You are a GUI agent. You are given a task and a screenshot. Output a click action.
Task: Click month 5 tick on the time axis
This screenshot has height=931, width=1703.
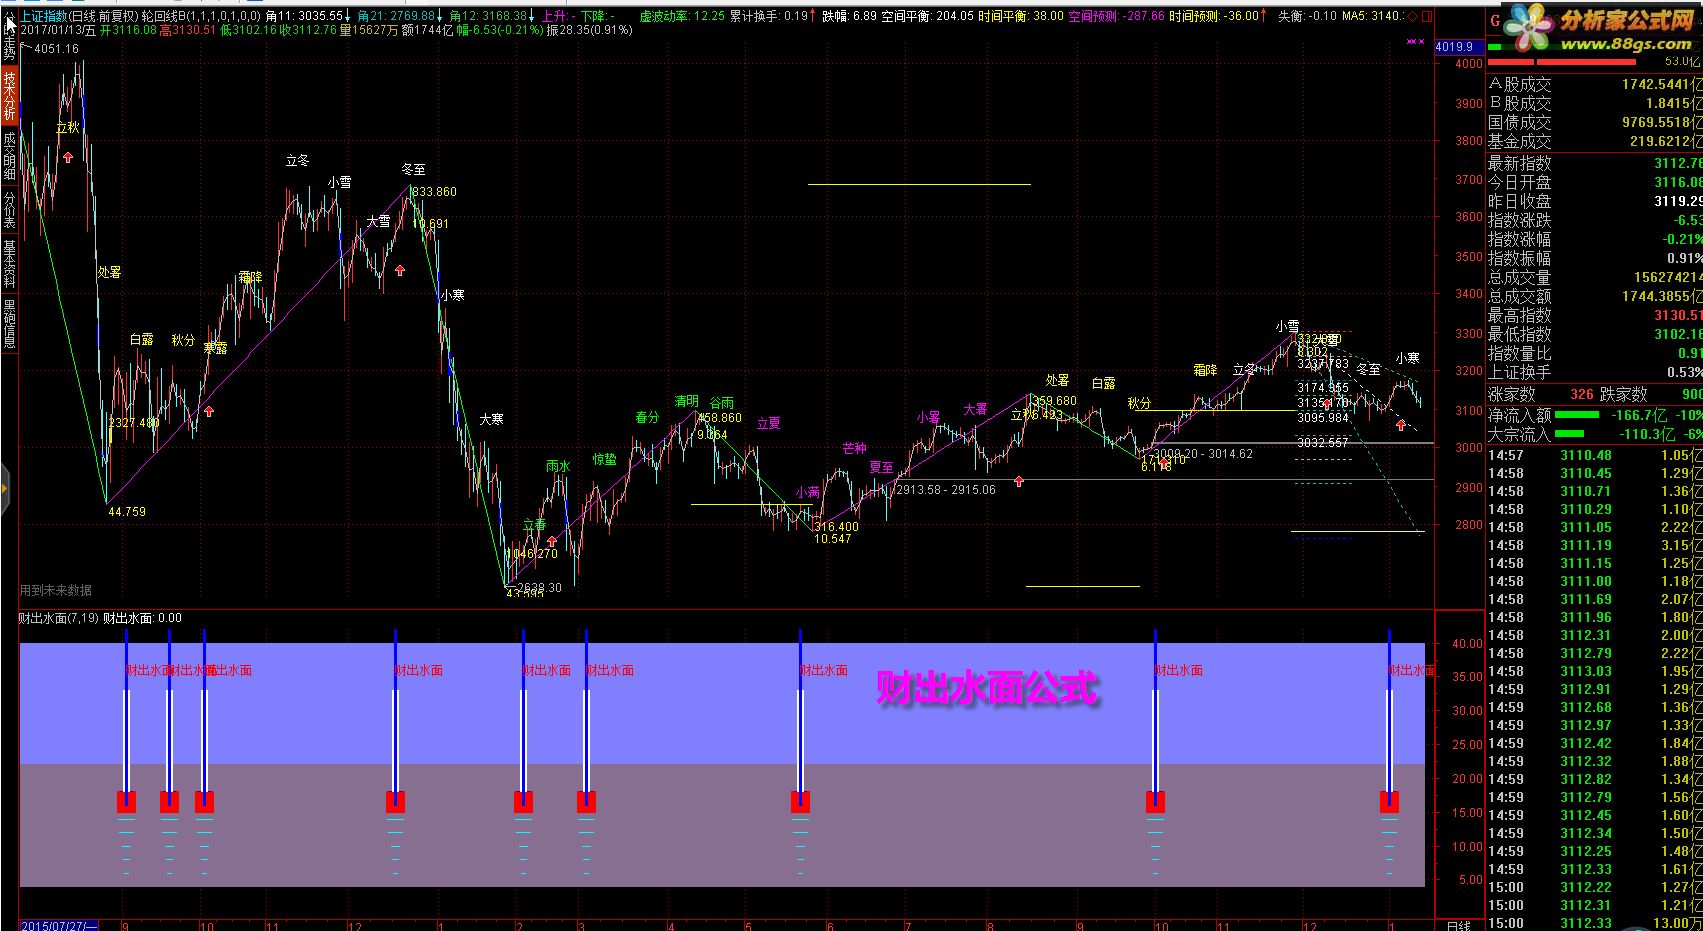[747, 925]
